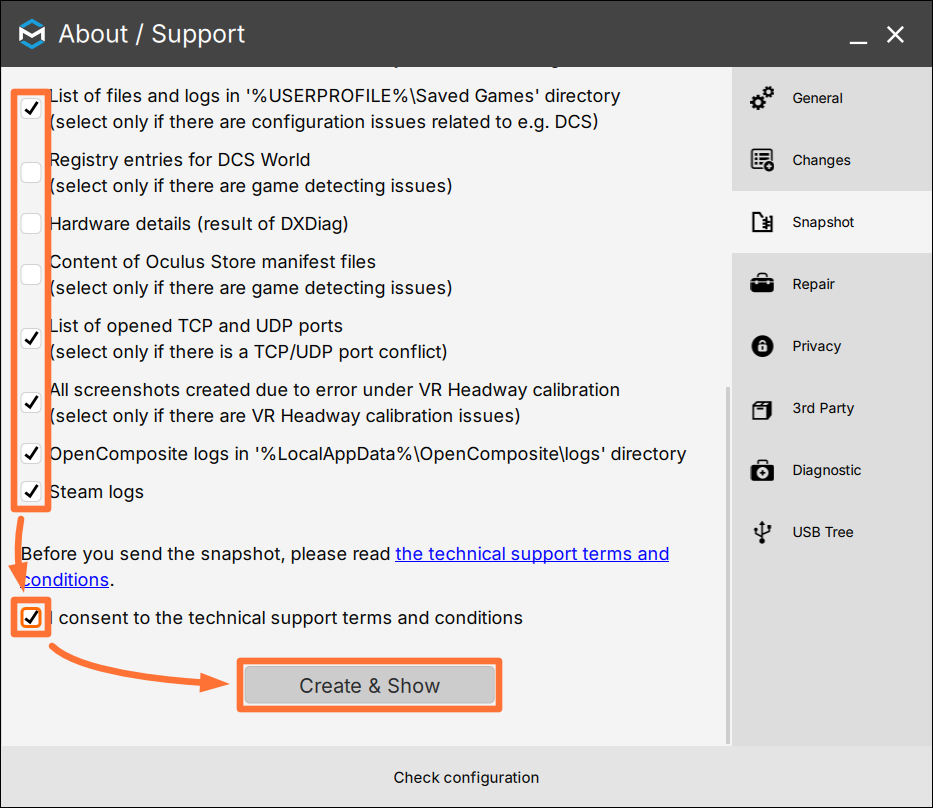The width and height of the screenshot is (933, 808).
Task: Select the Snapshot file icon
Action: [762, 222]
